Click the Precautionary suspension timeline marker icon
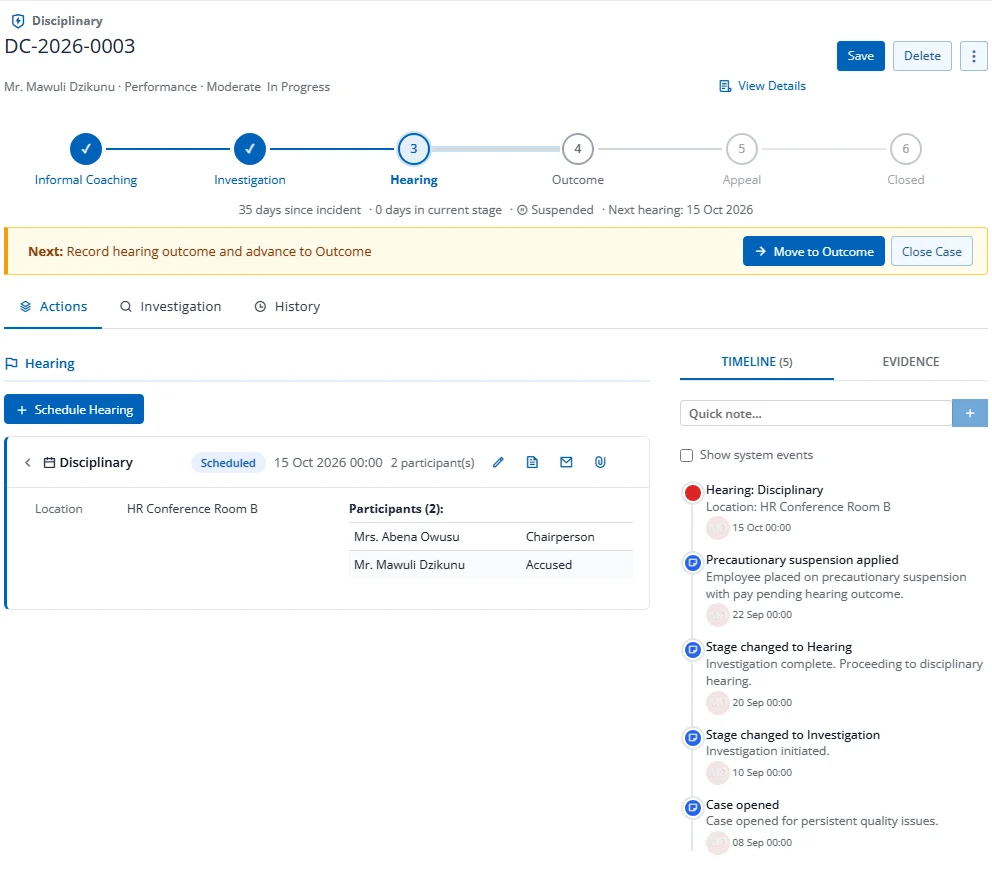The width and height of the screenshot is (992, 878). 693,562
